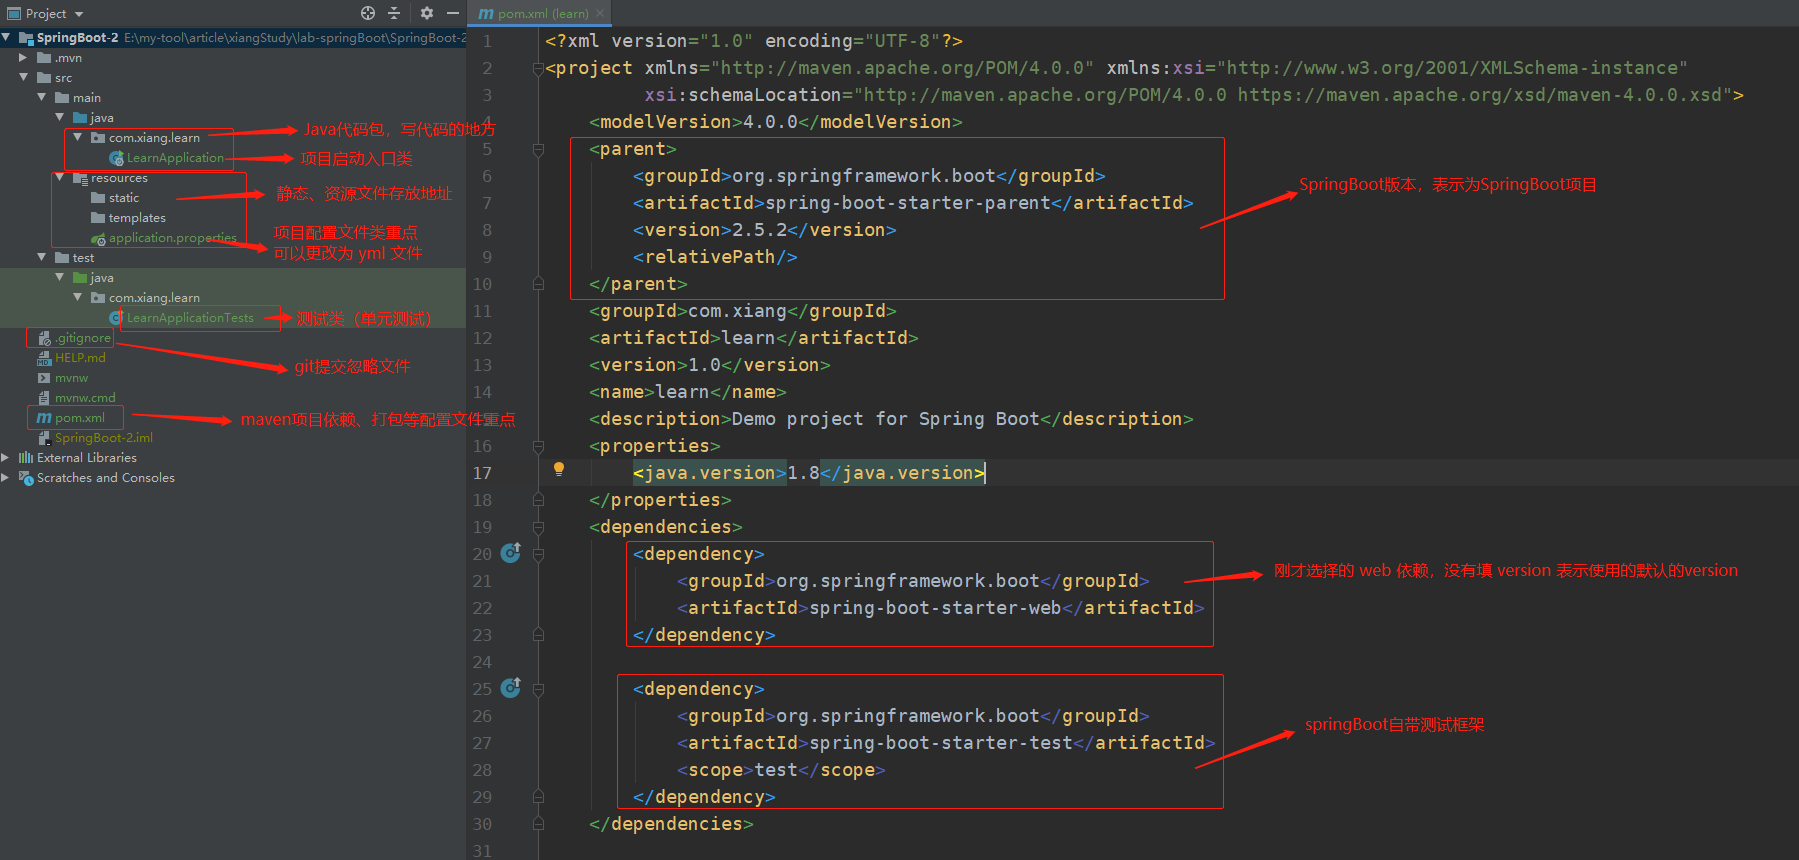This screenshot has width=1799, height=860.
Task: Click the intention lightbulb on line 17
Action: click(559, 469)
